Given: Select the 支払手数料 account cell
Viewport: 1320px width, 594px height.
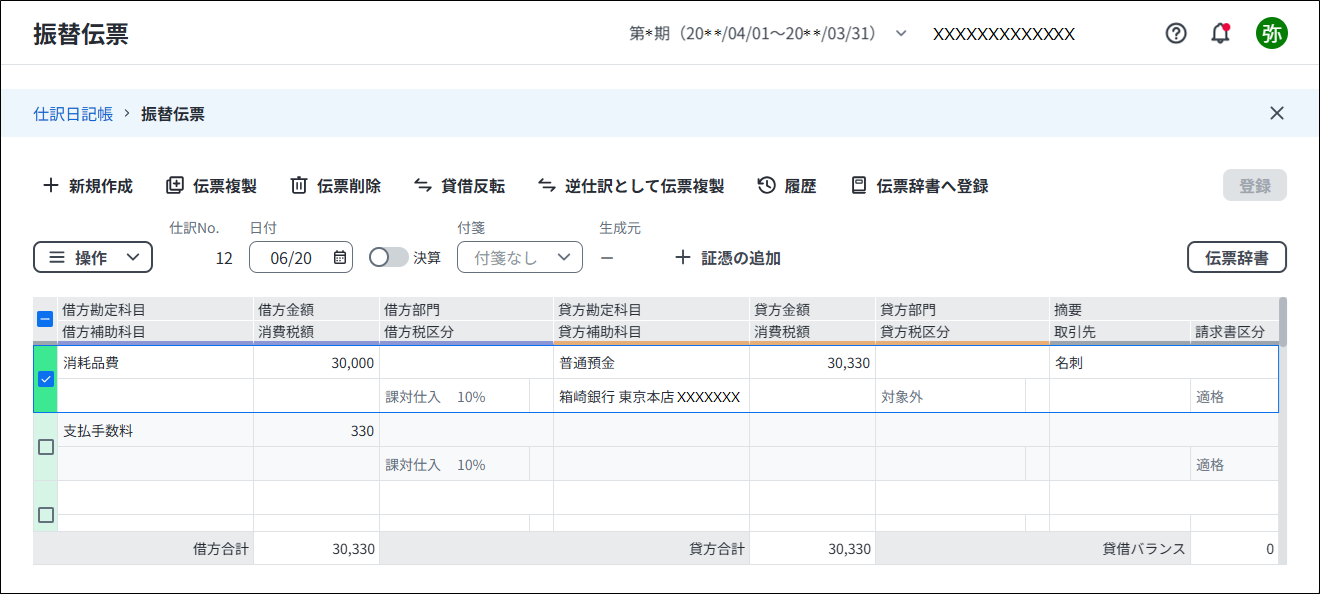Looking at the screenshot, I should (156, 431).
